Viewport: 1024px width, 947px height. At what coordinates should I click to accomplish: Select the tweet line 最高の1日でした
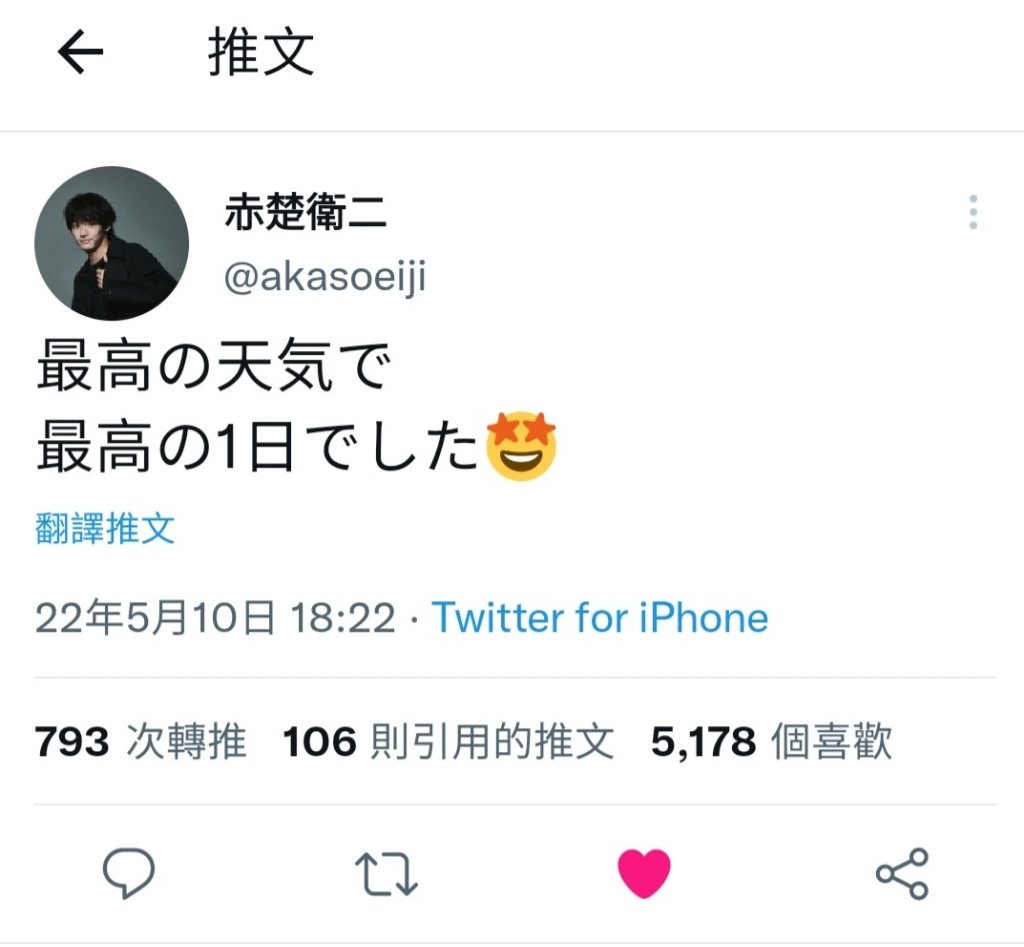258,447
